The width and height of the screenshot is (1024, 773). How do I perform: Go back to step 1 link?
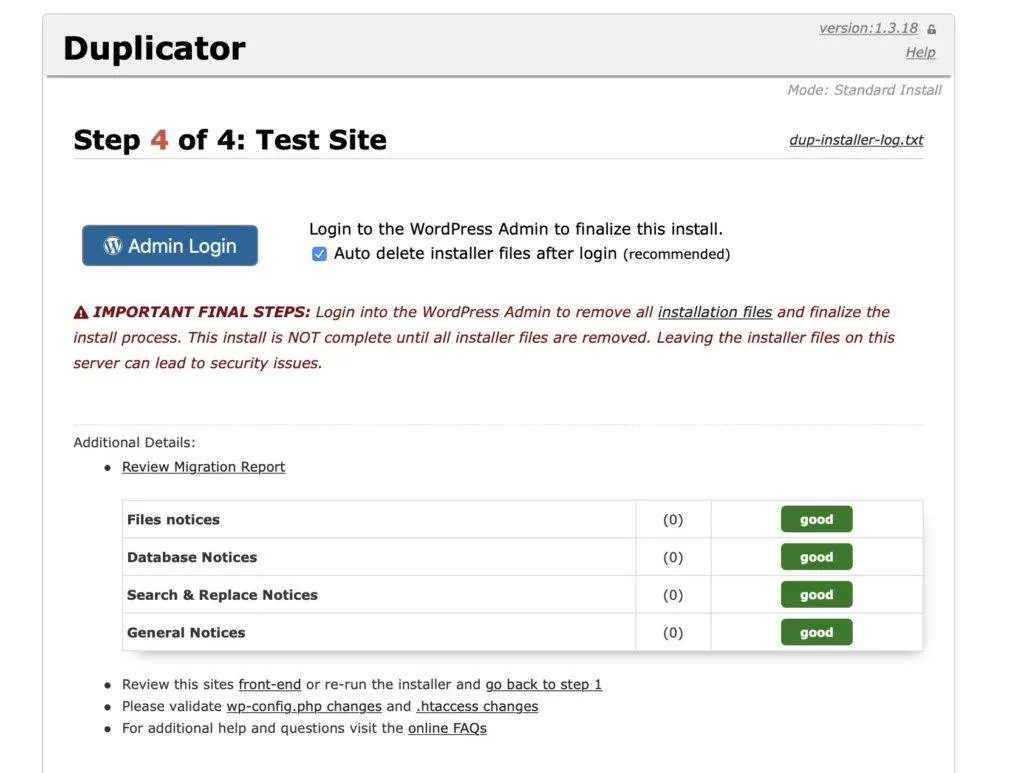click(x=543, y=685)
